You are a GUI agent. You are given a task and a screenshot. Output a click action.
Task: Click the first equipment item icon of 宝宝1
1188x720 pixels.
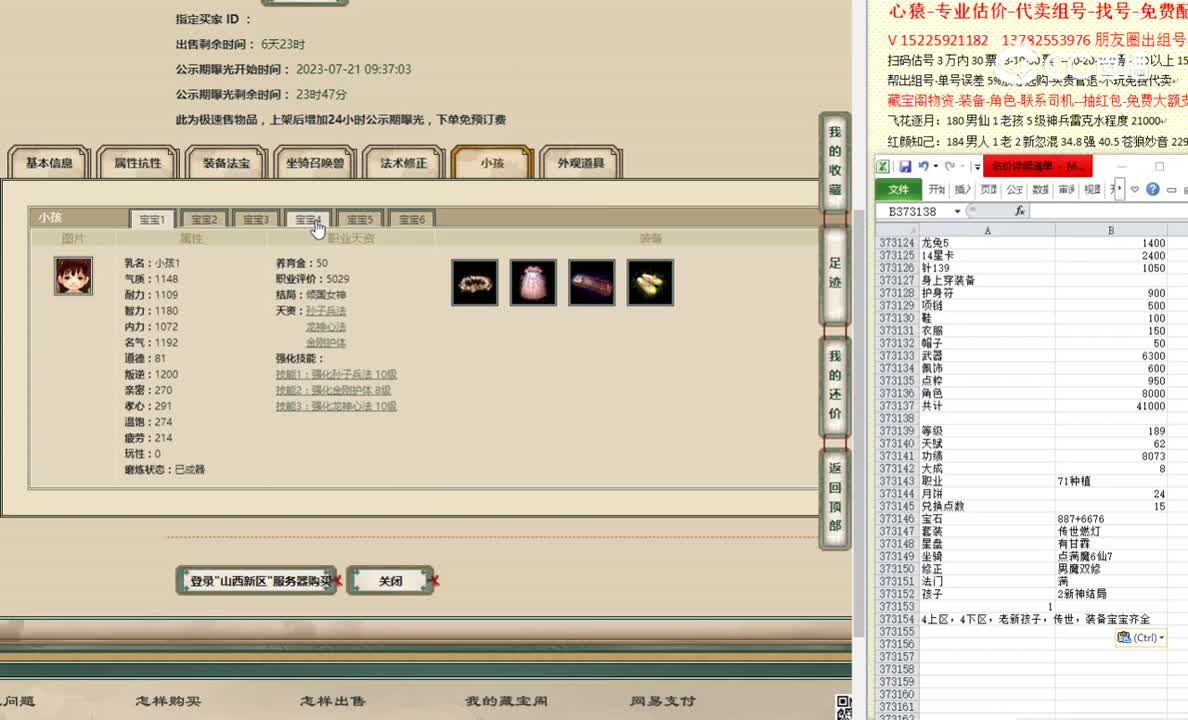coord(475,283)
